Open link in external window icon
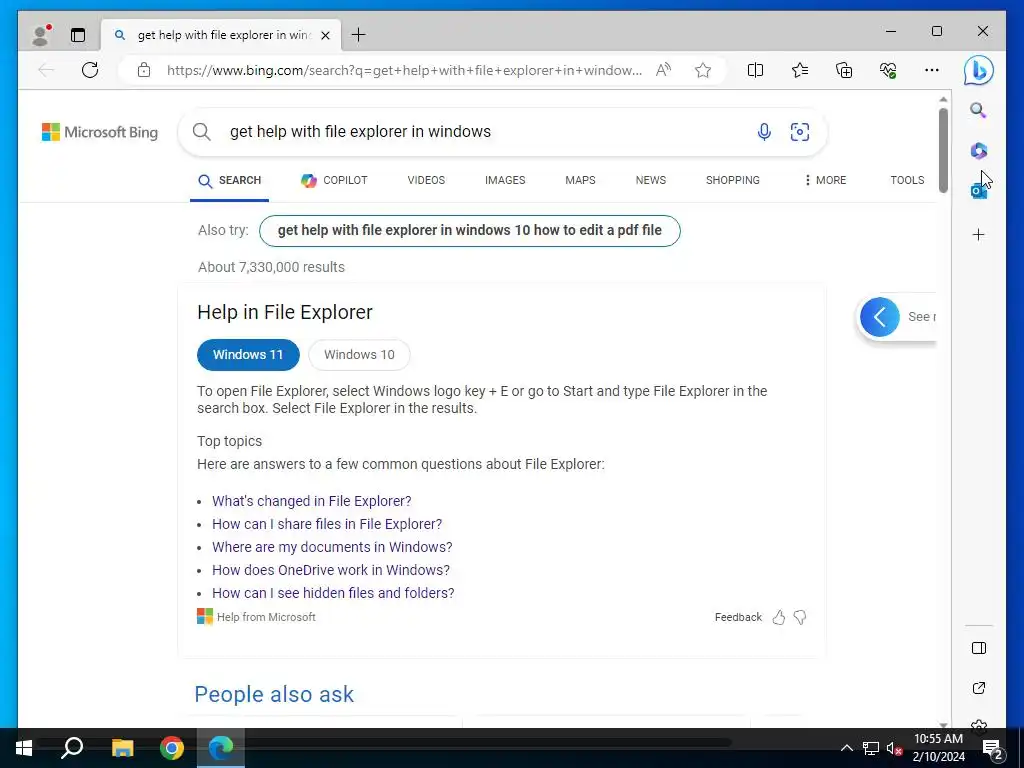The image size is (1024, 768). (x=978, y=688)
